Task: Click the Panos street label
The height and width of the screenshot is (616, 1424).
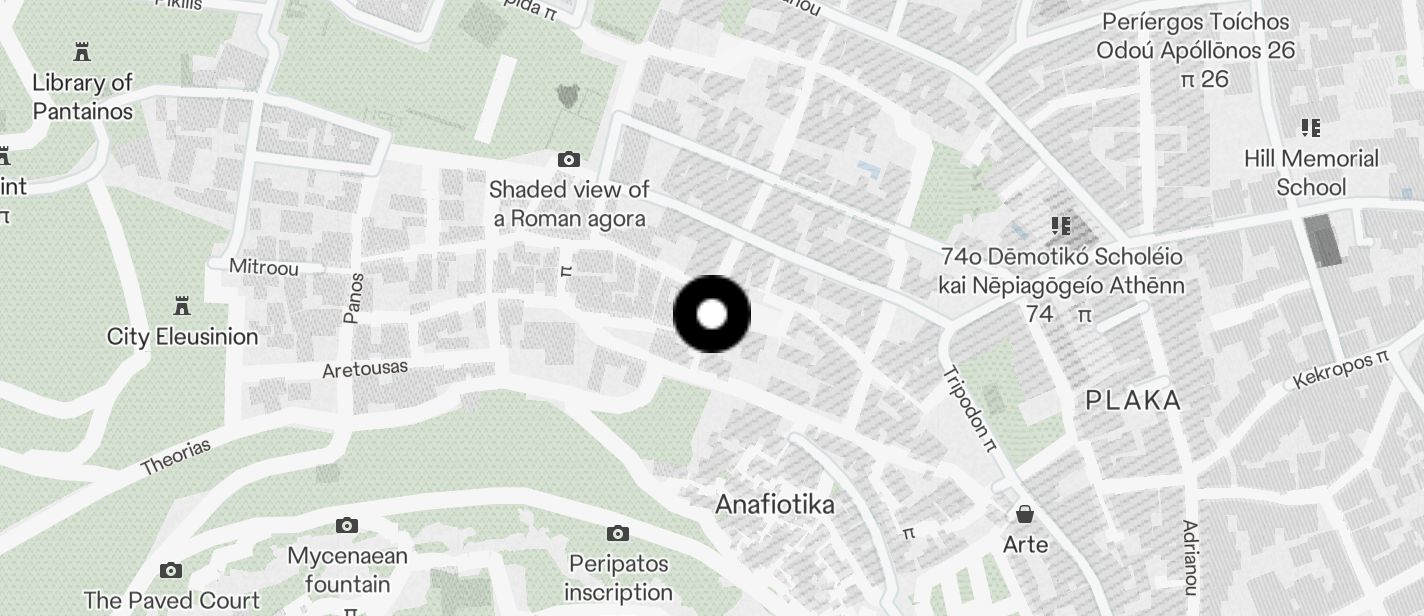Action: point(353,297)
